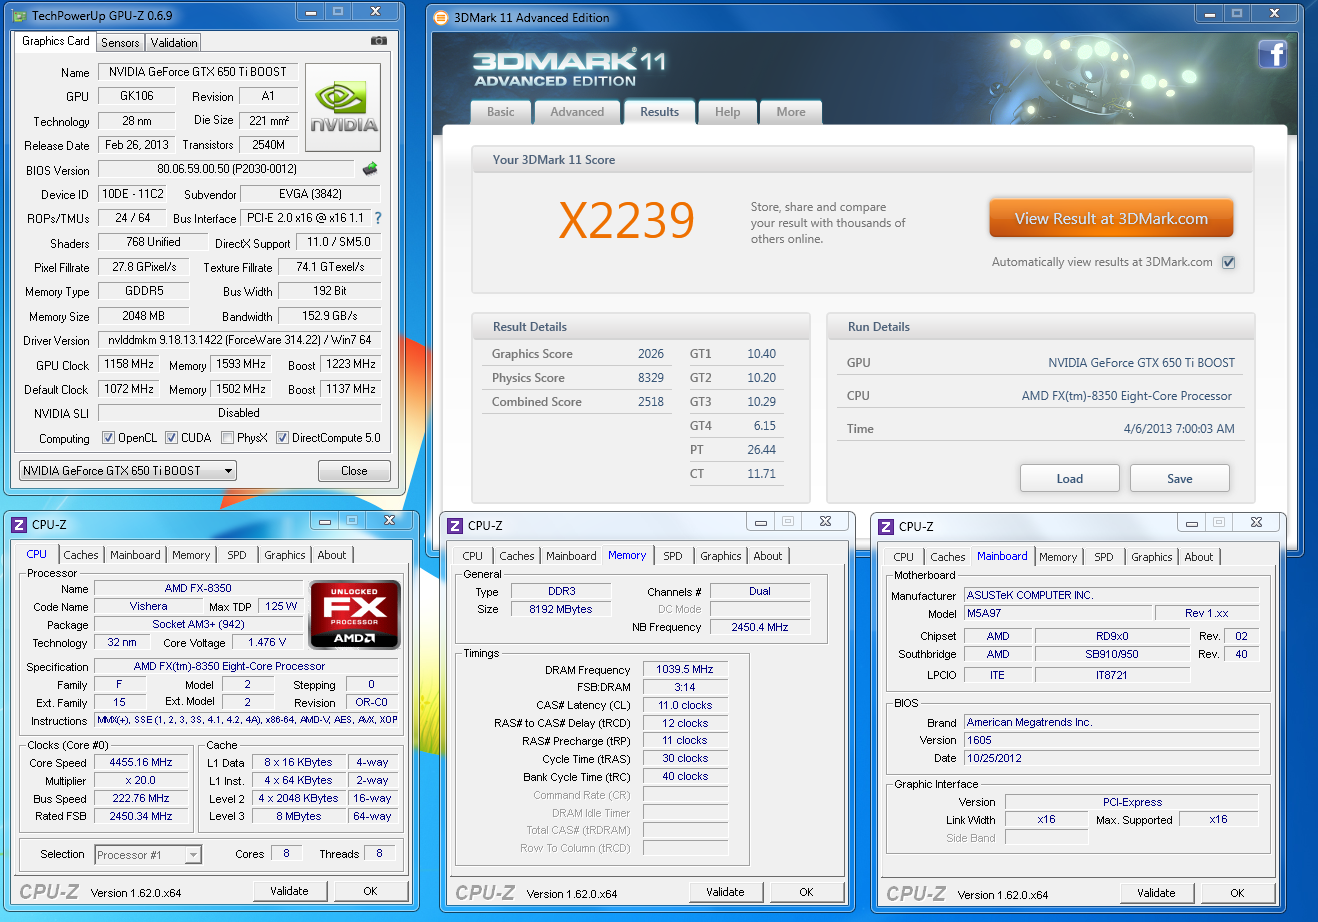This screenshot has height=922, width=1318.
Task: Click View Result at 3DMark.com button
Action: click(1111, 218)
